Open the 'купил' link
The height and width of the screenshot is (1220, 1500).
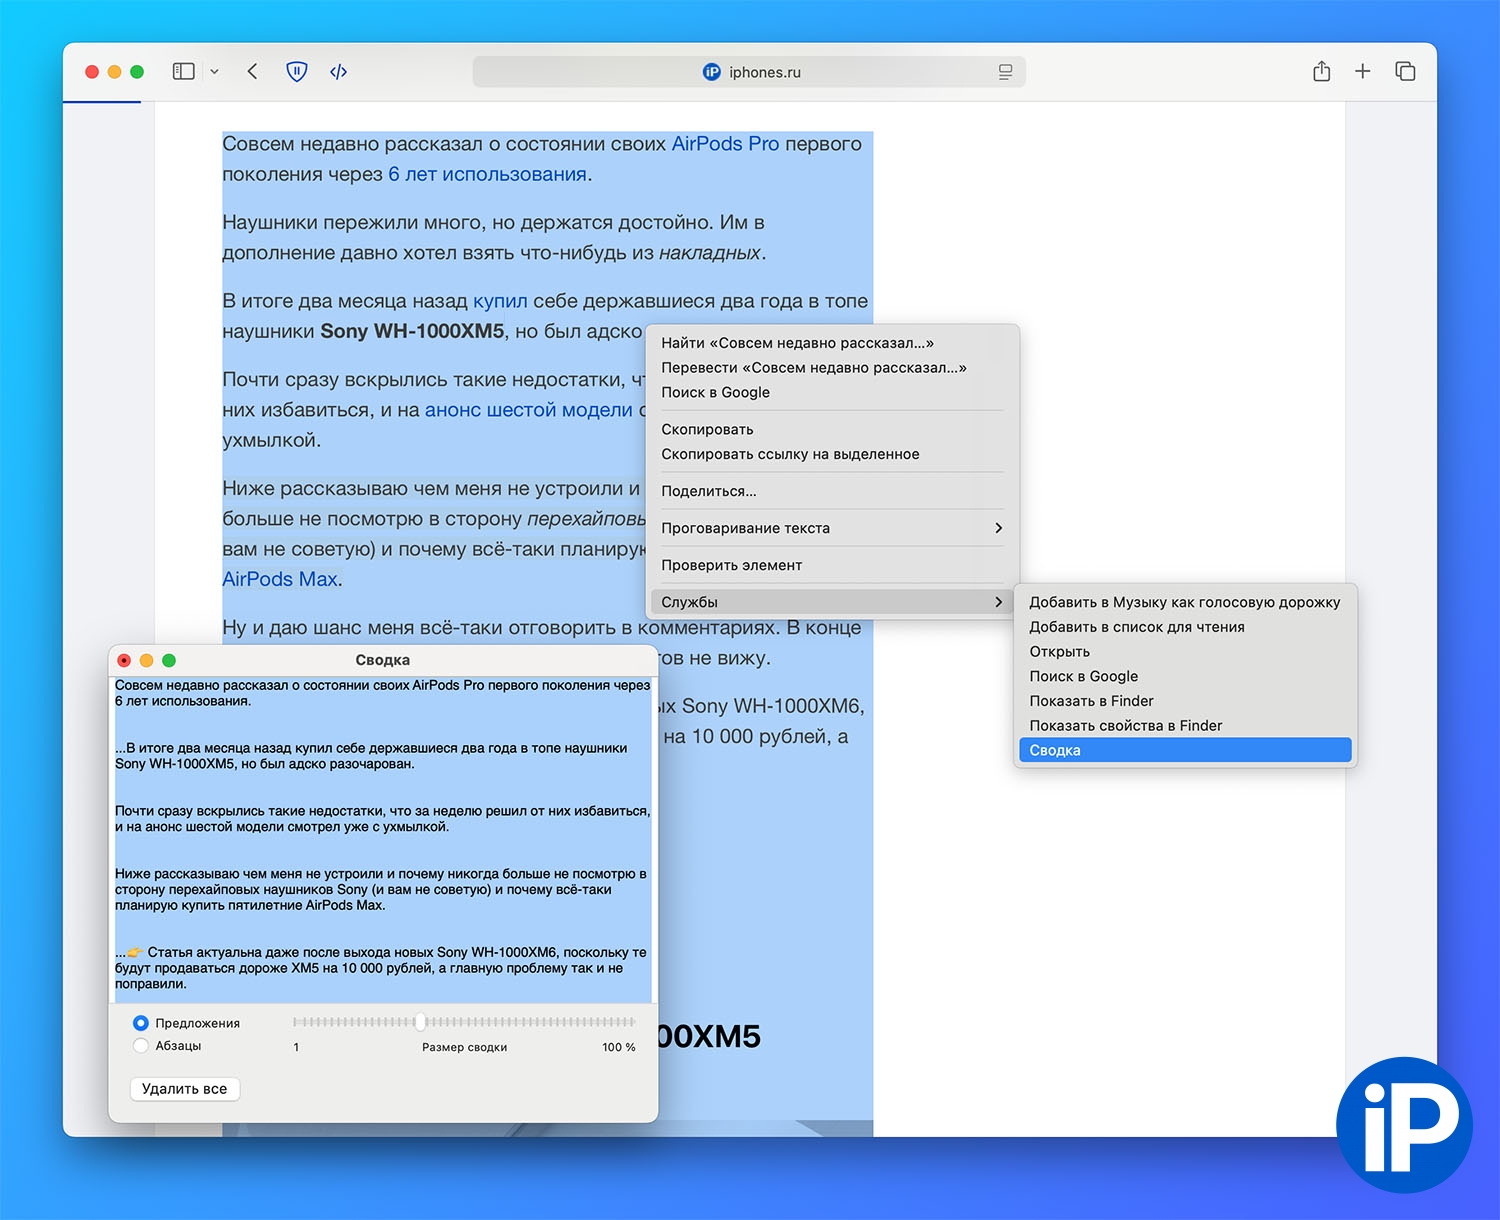(x=500, y=301)
